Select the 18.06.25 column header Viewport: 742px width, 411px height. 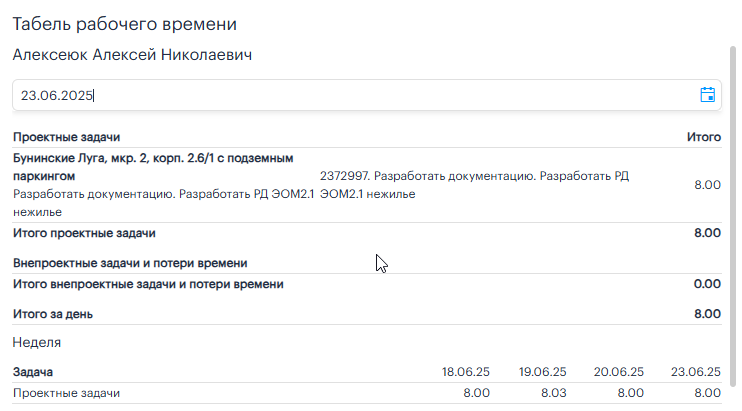tap(465, 372)
